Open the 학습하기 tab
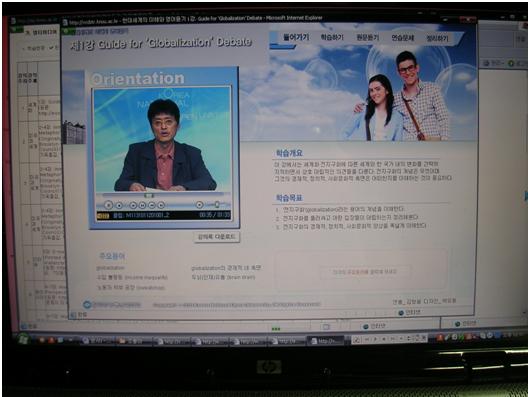This screenshot has width=528, height=397. point(332,37)
